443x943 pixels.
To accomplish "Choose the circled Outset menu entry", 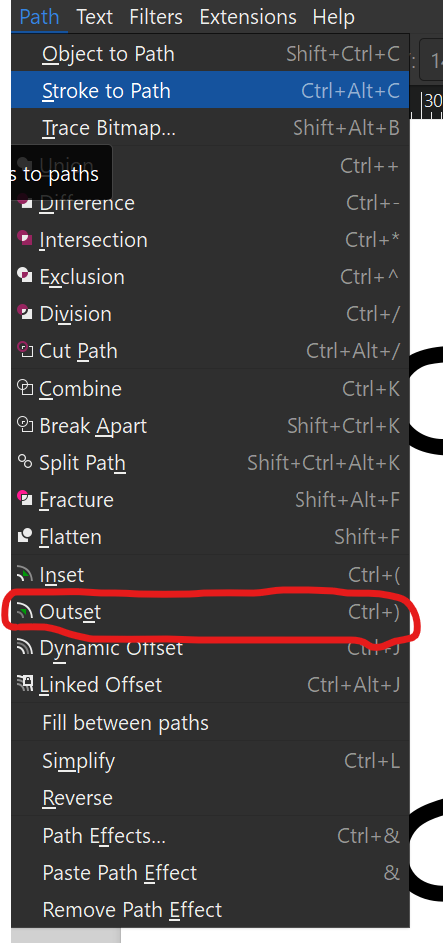I will point(210,612).
